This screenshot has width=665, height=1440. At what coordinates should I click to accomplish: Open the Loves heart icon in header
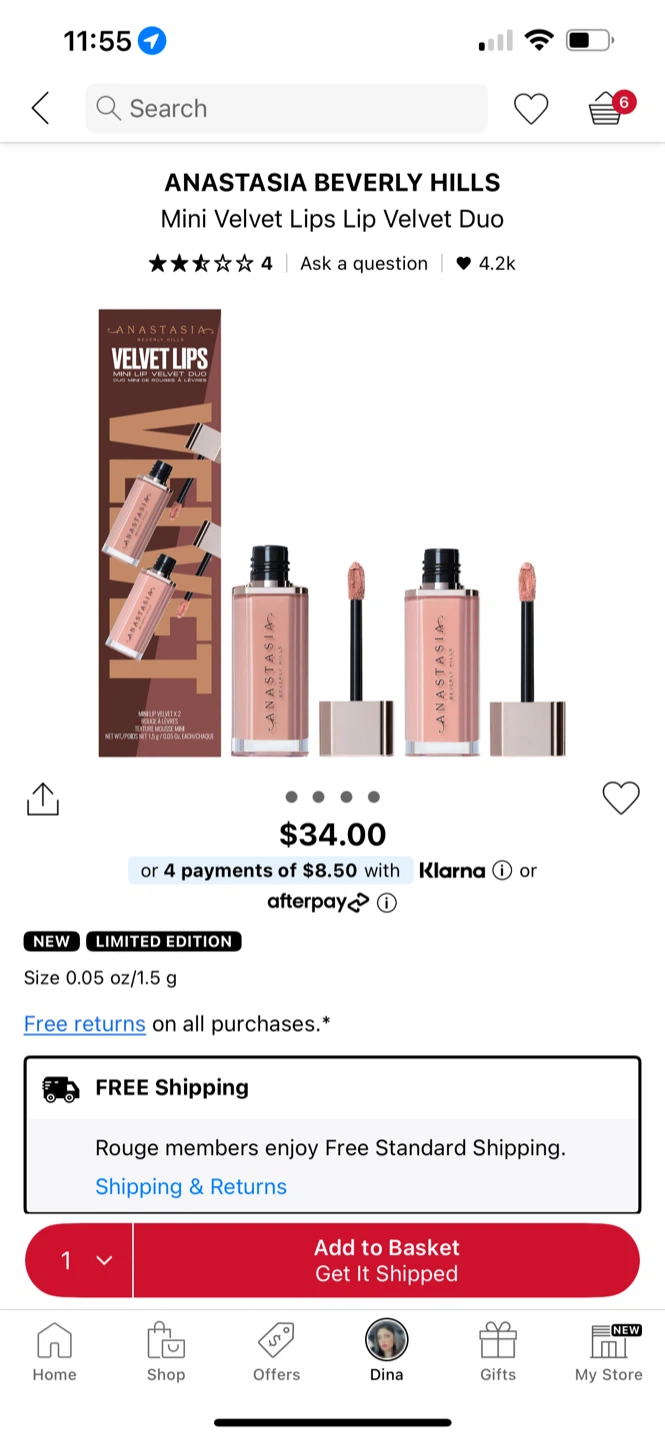531,108
